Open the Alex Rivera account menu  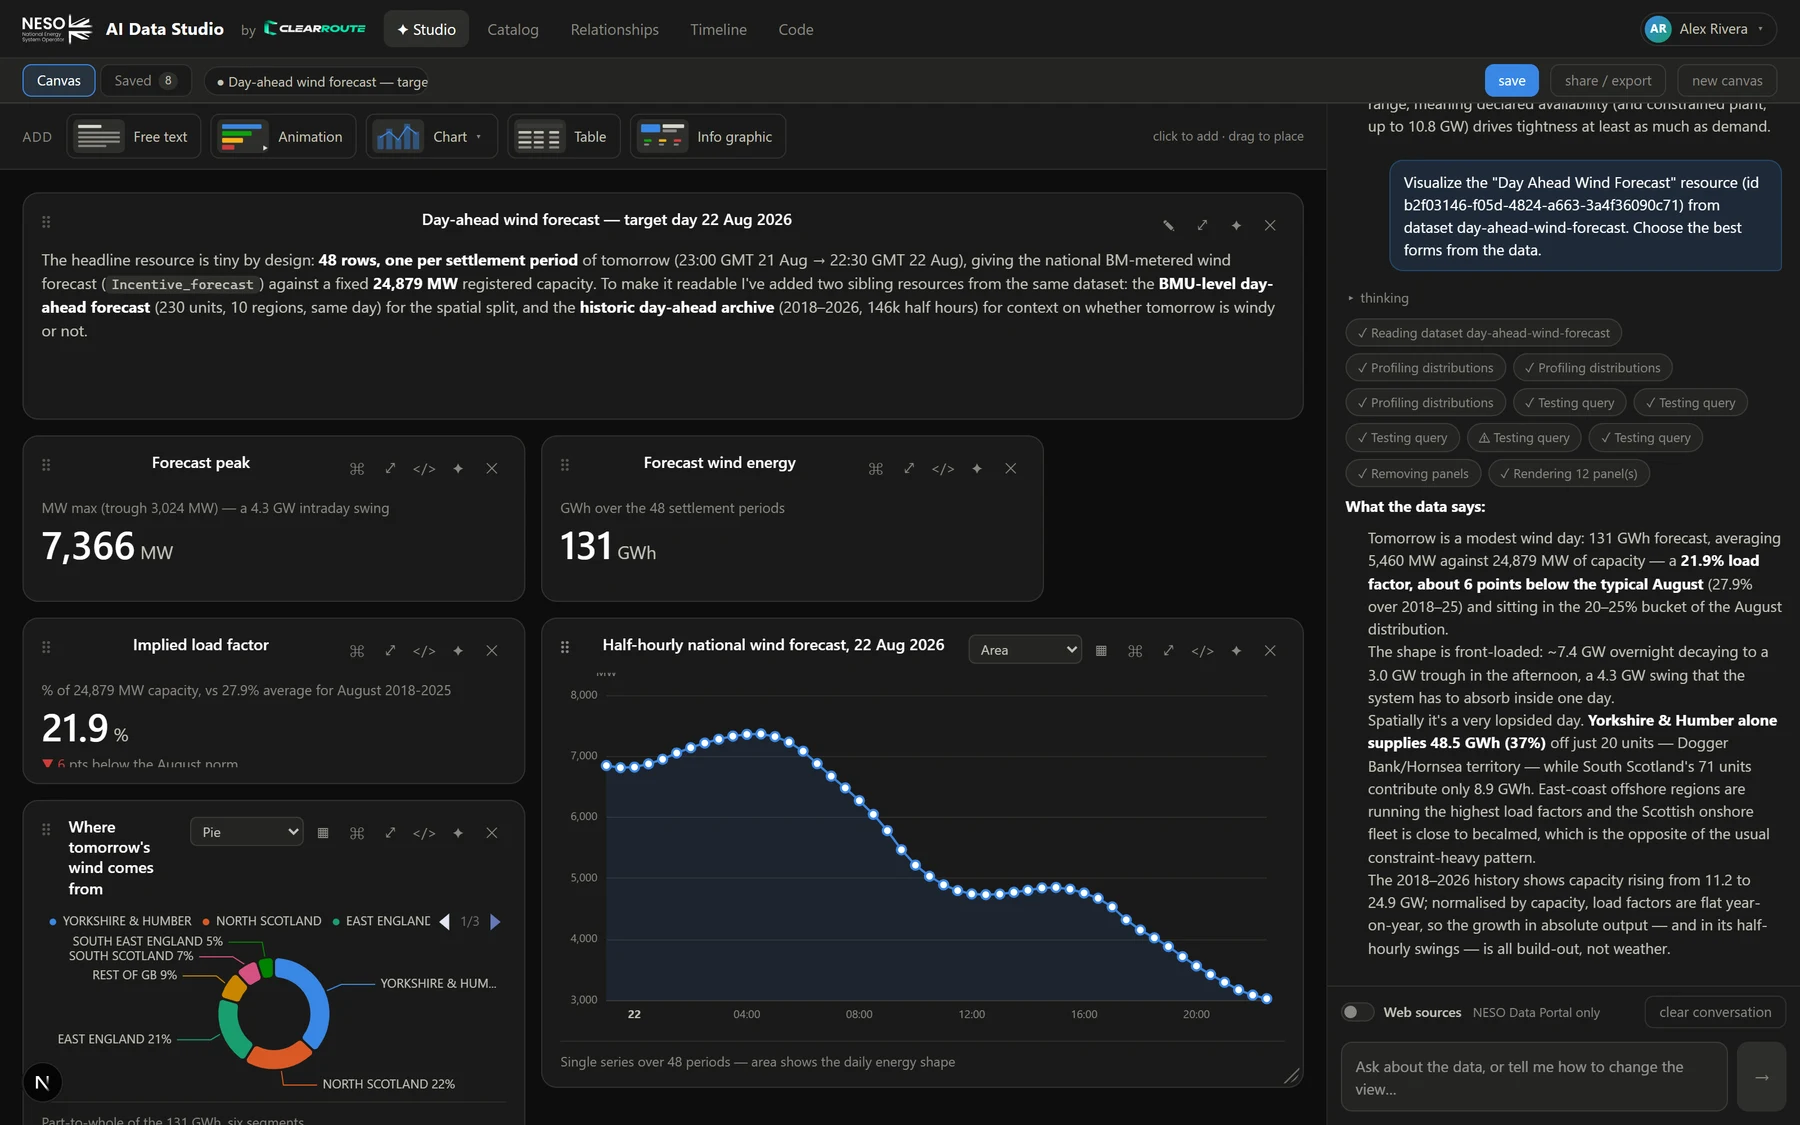coord(1709,29)
